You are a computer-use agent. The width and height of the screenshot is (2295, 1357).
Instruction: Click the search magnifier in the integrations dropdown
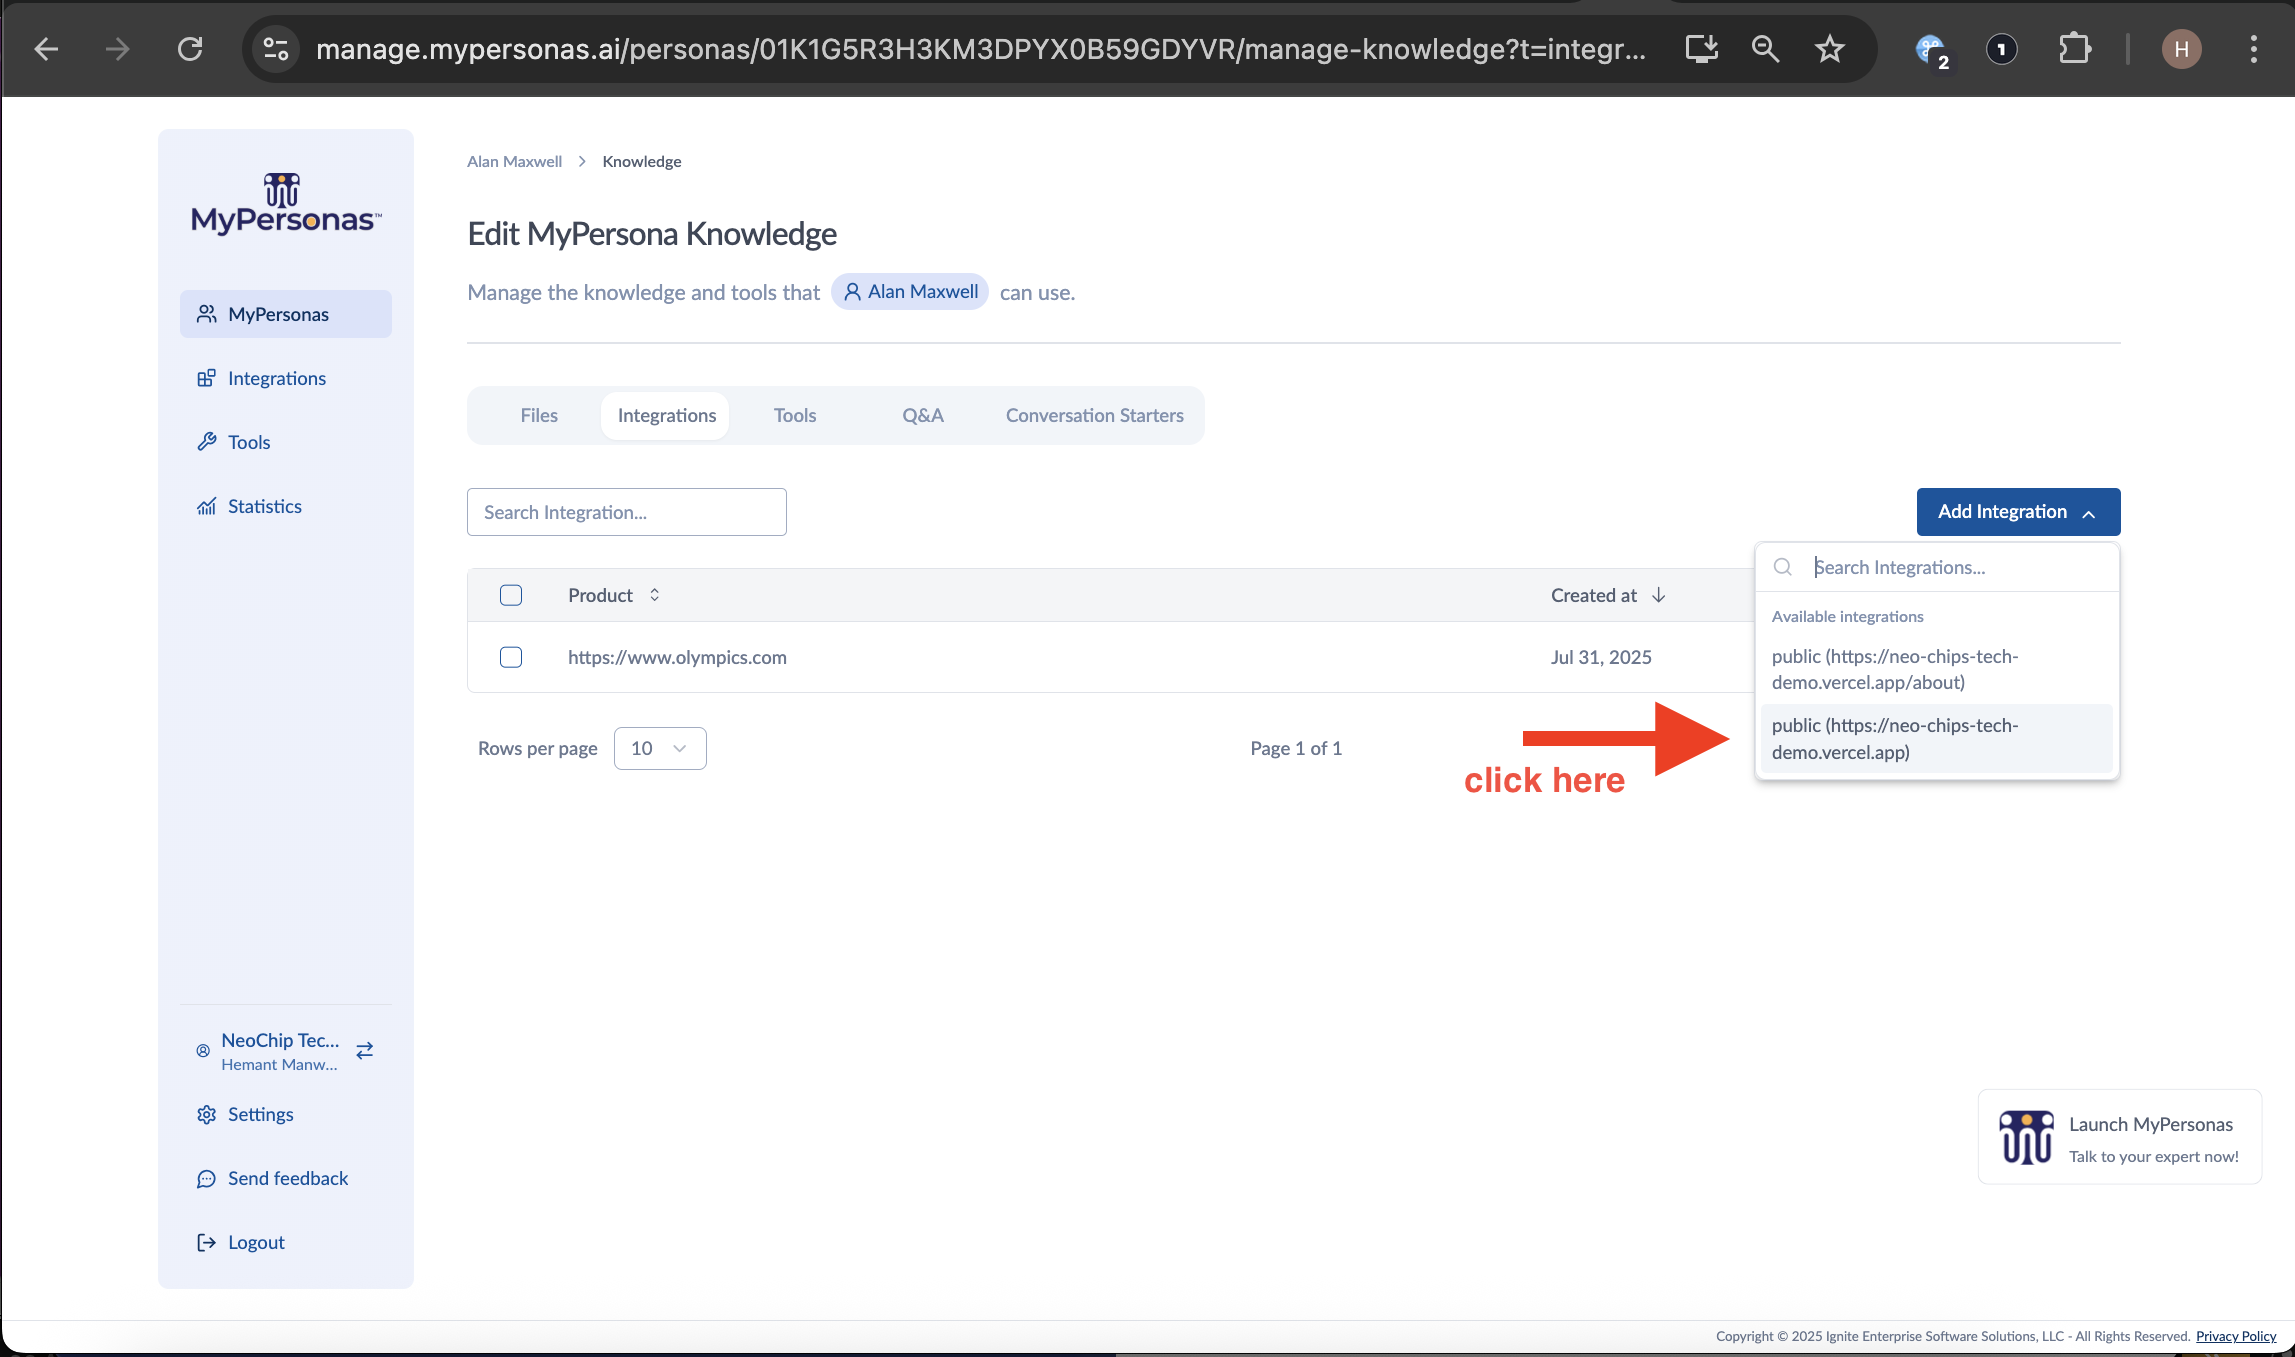coord(1783,567)
